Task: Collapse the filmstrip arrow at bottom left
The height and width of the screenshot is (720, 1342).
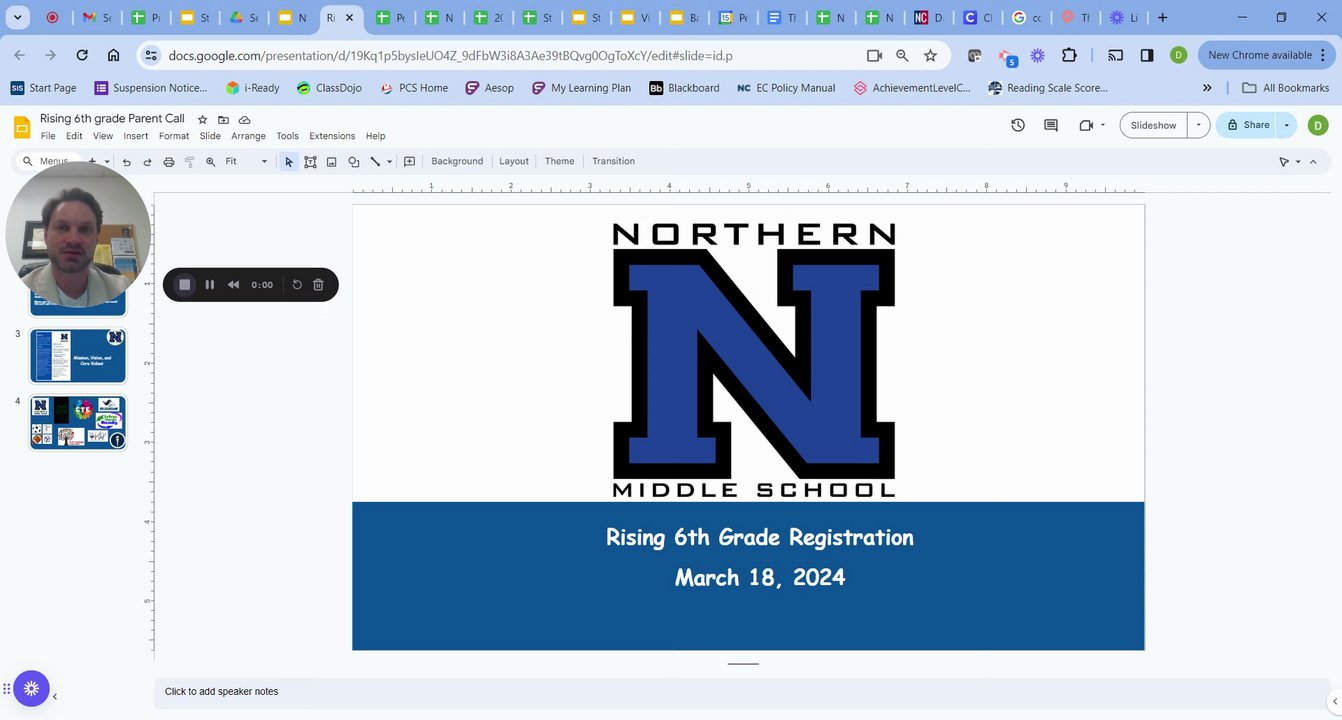Action: click(x=55, y=697)
